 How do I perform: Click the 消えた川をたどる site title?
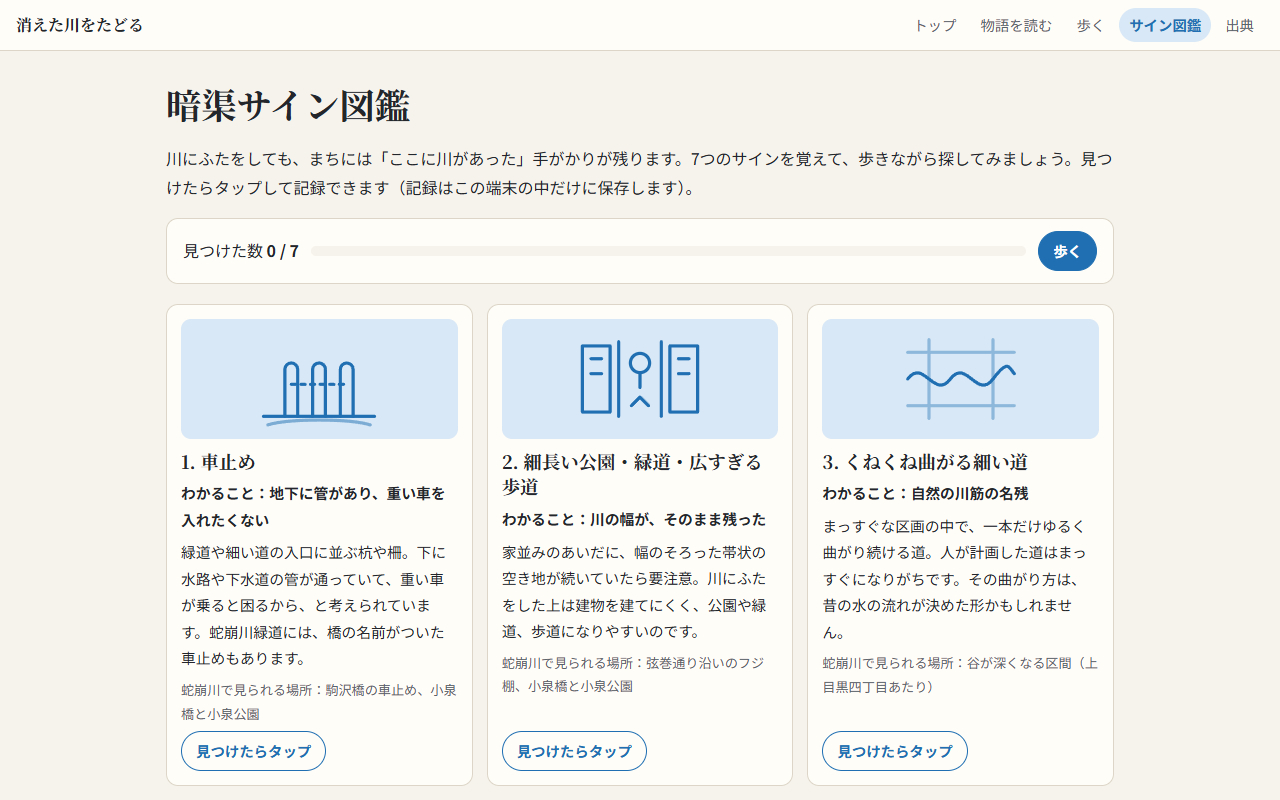tap(80, 25)
